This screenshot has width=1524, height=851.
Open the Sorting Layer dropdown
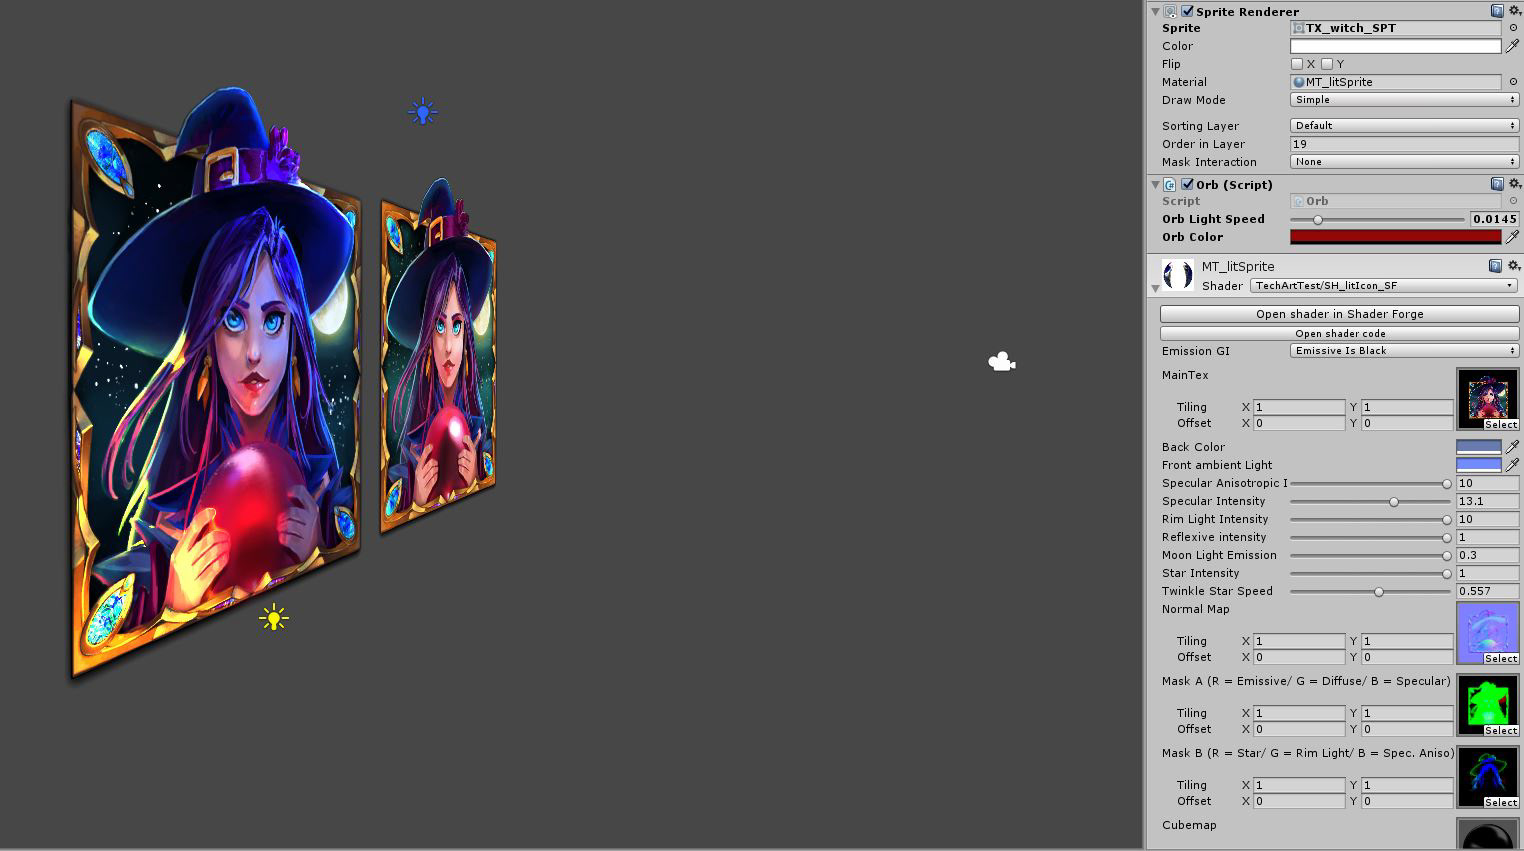(1404, 126)
